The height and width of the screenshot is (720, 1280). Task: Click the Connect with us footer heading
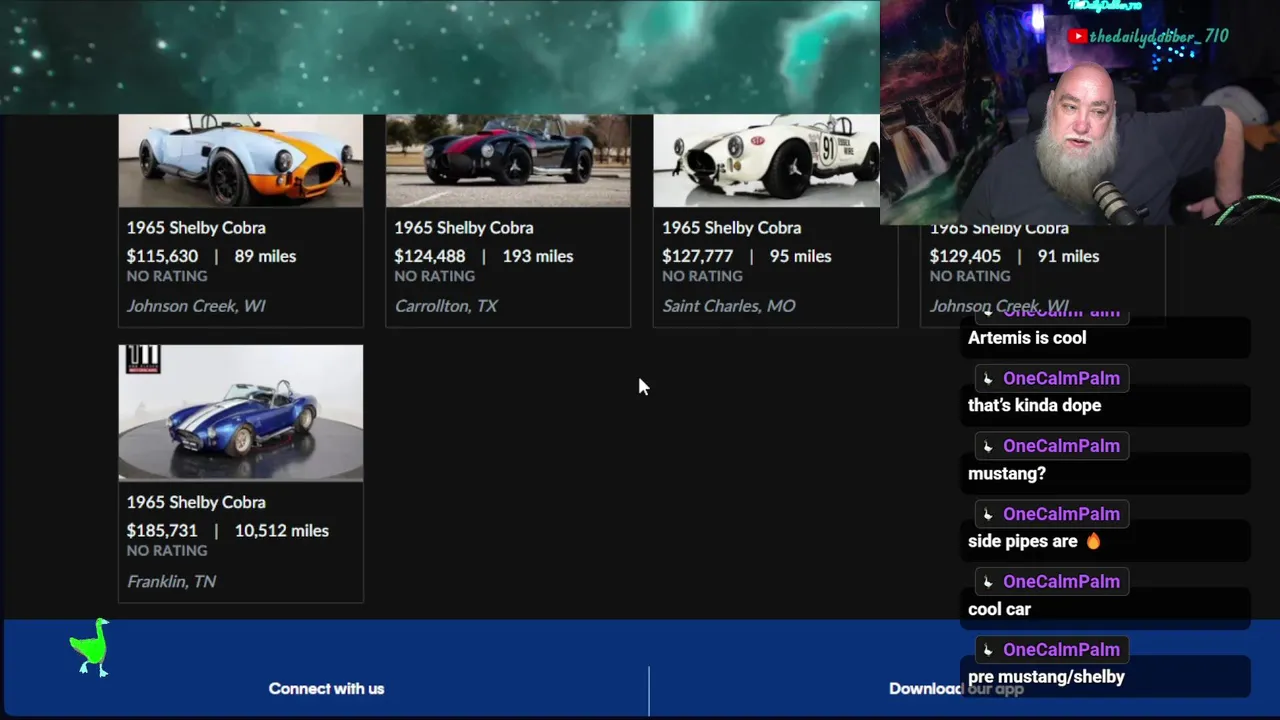(x=326, y=688)
